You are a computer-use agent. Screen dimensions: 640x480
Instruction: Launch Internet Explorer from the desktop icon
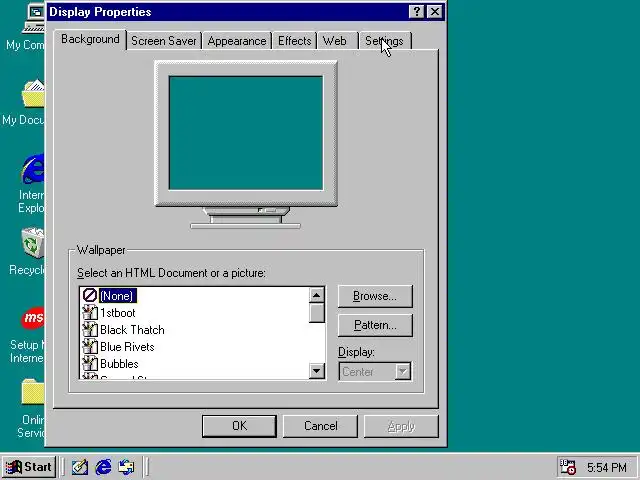click(x=33, y=169)
